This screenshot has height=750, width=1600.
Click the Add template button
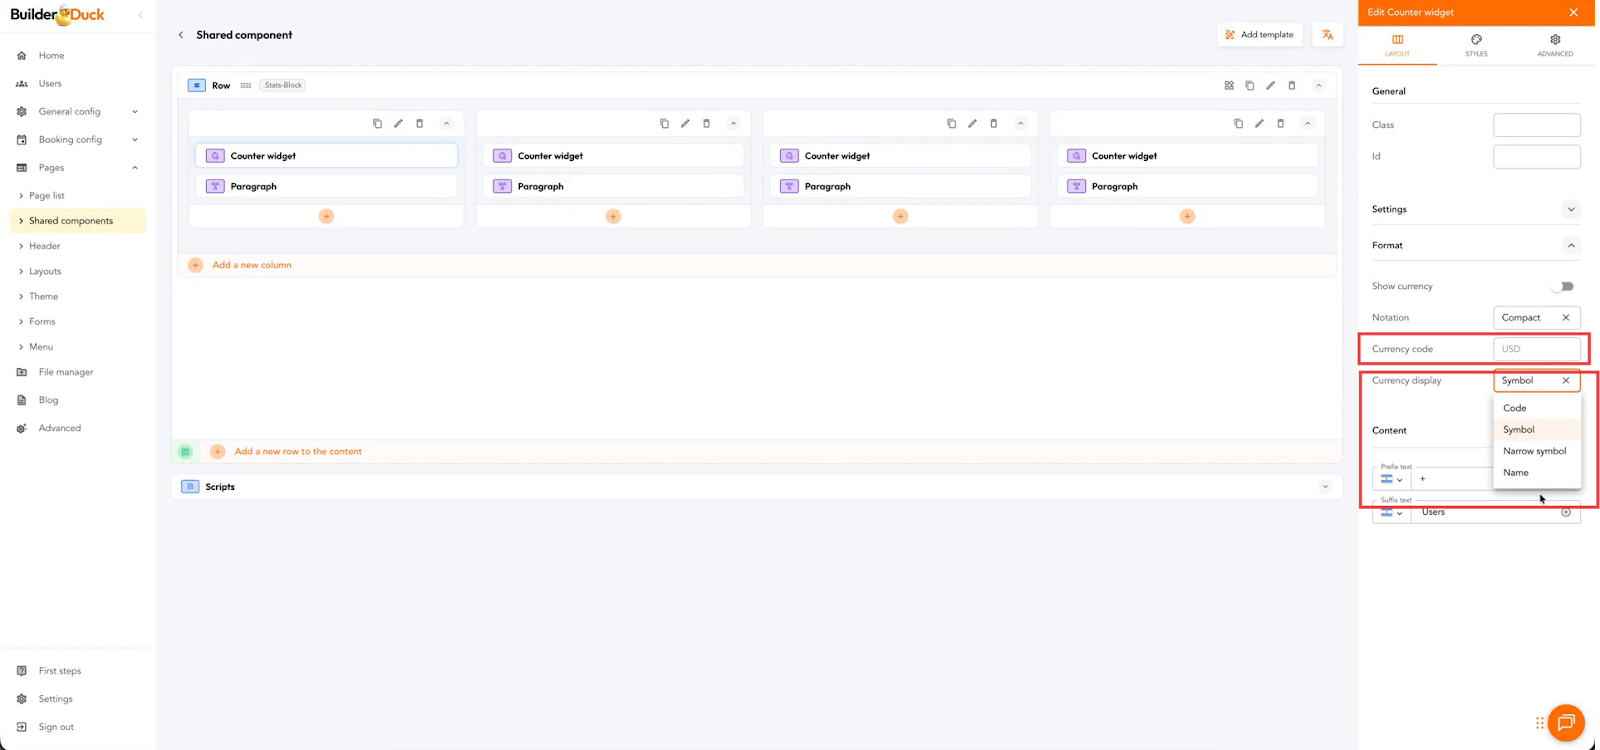tap(1259, 35)
